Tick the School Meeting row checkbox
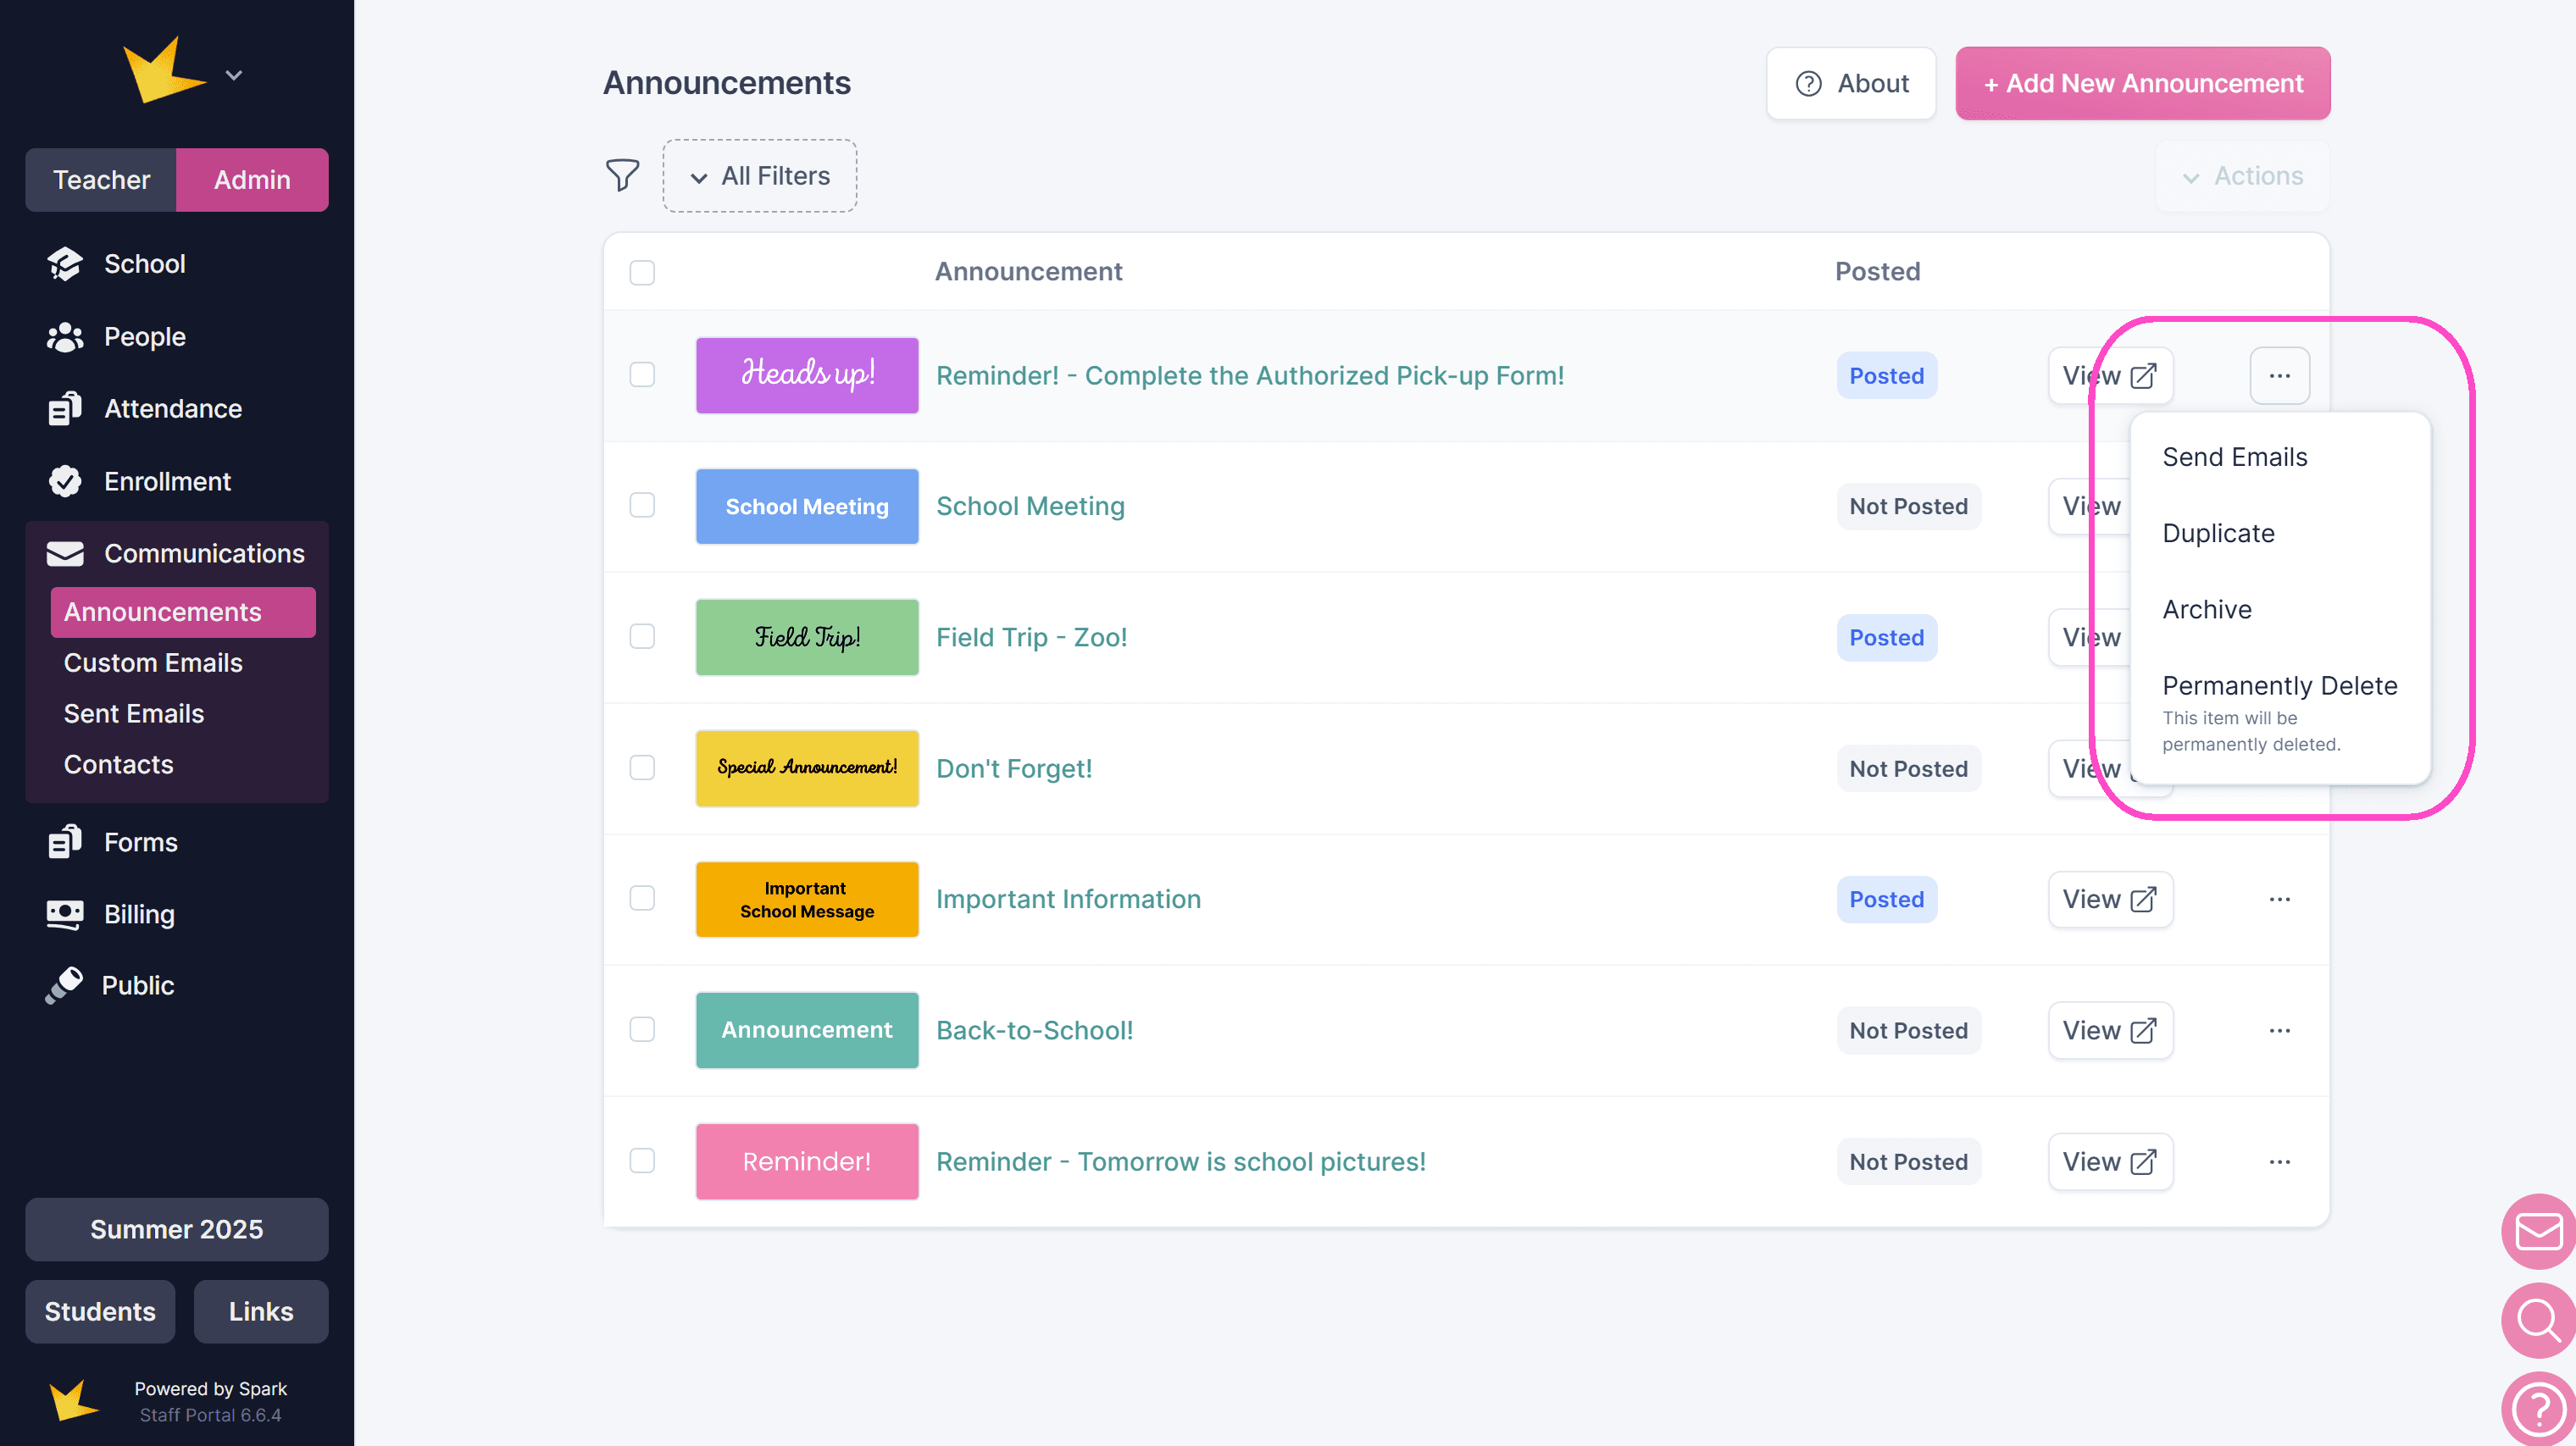This screenshot has width=2576, height=1446. (x=642, y=506)
